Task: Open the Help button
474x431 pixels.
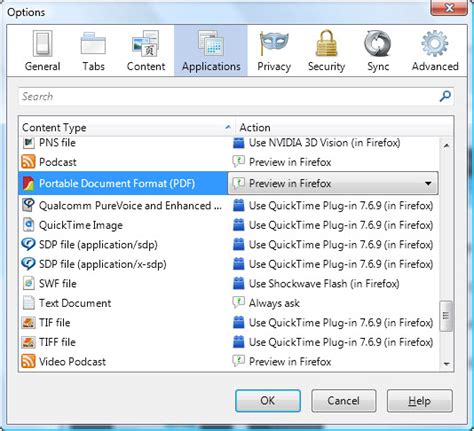Action: tap(419, 401)
